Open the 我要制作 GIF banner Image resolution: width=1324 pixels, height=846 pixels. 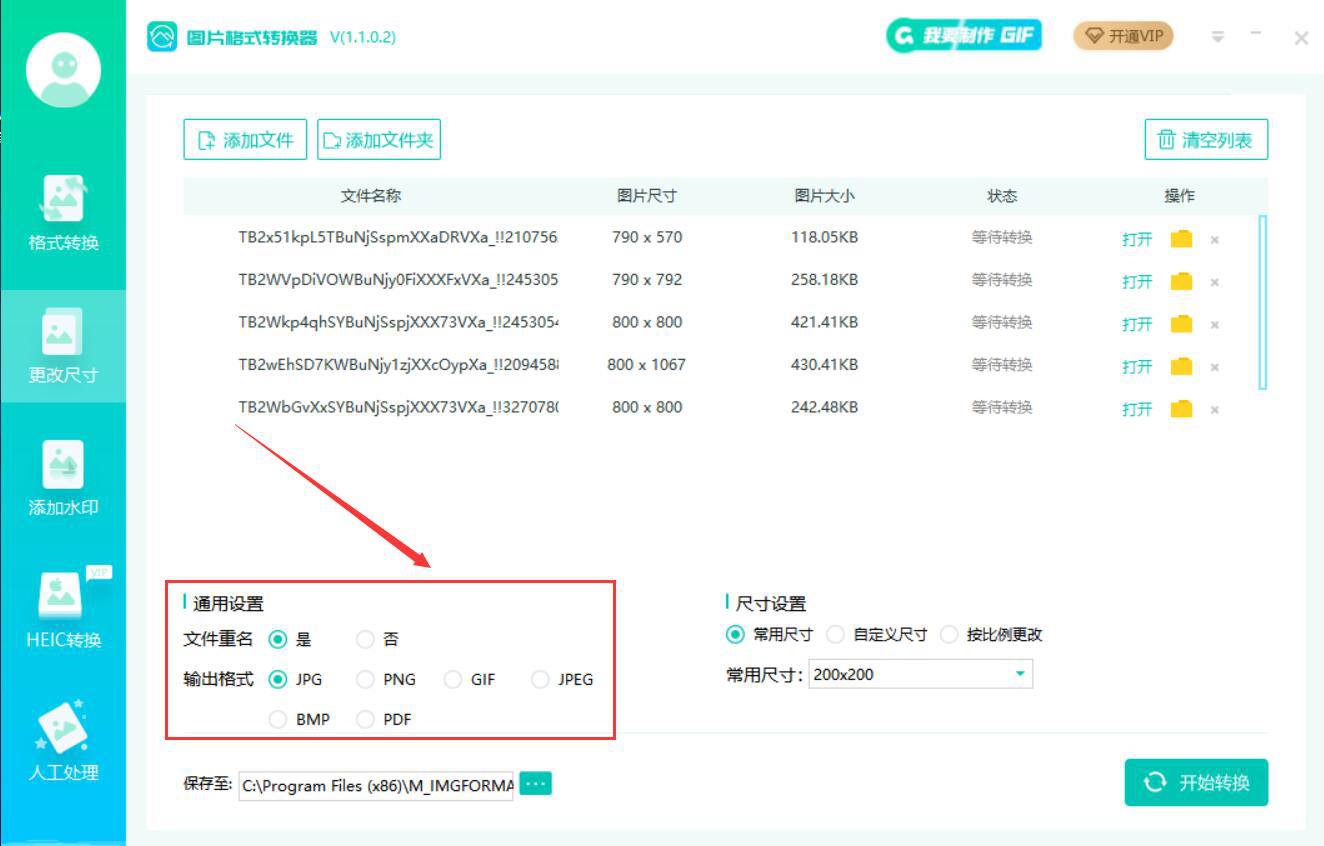[x=963, y=36]
